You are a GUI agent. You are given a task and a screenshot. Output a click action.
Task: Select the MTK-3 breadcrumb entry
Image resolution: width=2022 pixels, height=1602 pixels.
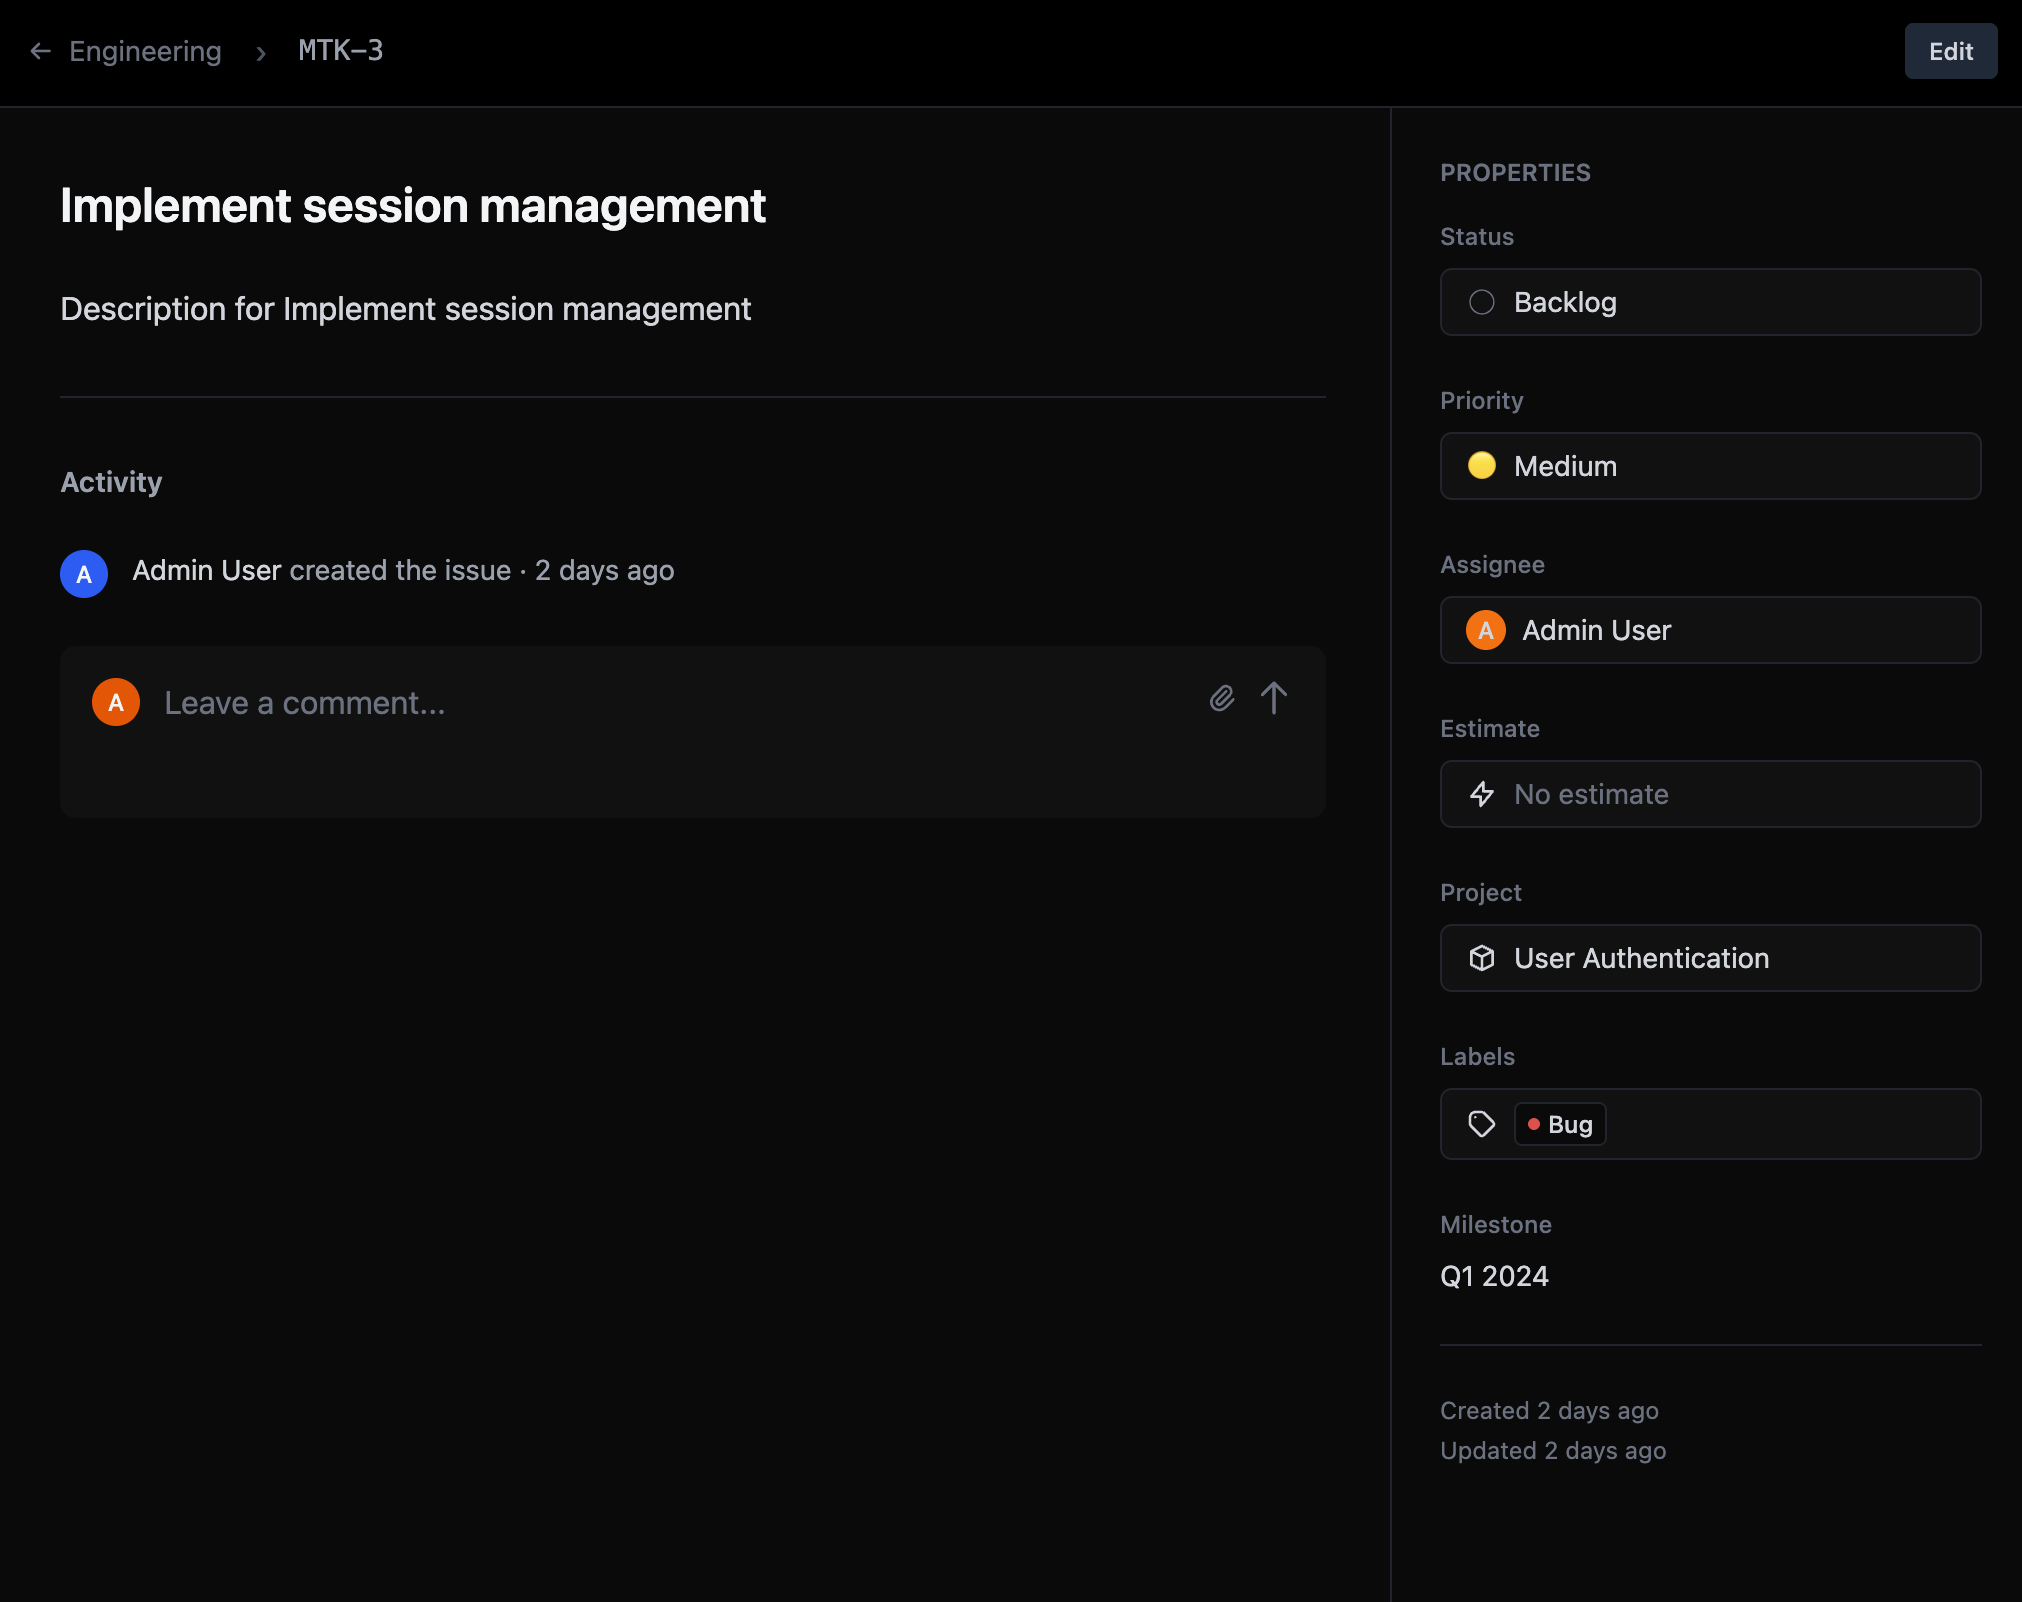point(340,51)
